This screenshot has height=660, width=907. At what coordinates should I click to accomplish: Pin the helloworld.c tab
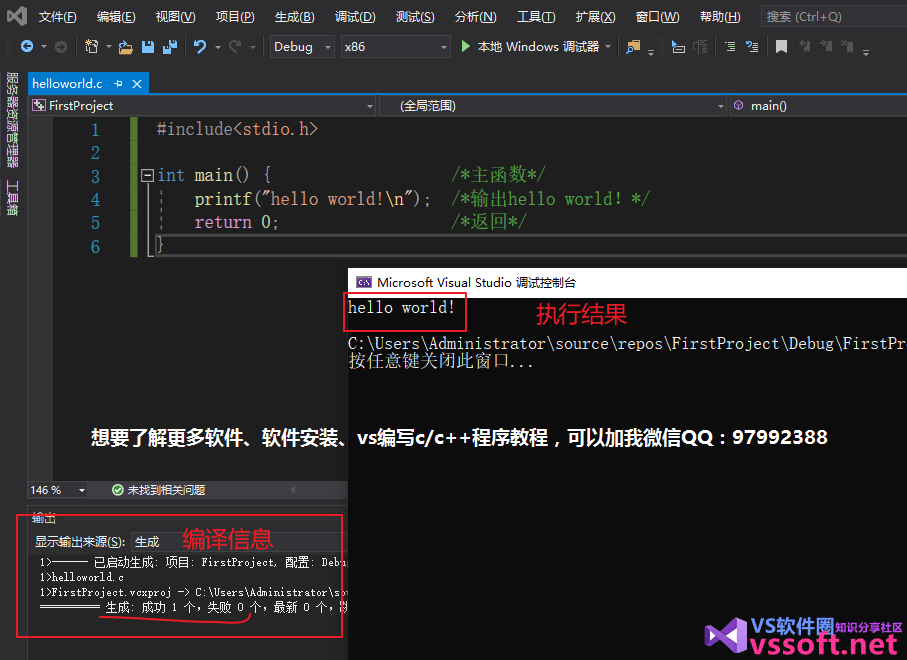[119, 84]
